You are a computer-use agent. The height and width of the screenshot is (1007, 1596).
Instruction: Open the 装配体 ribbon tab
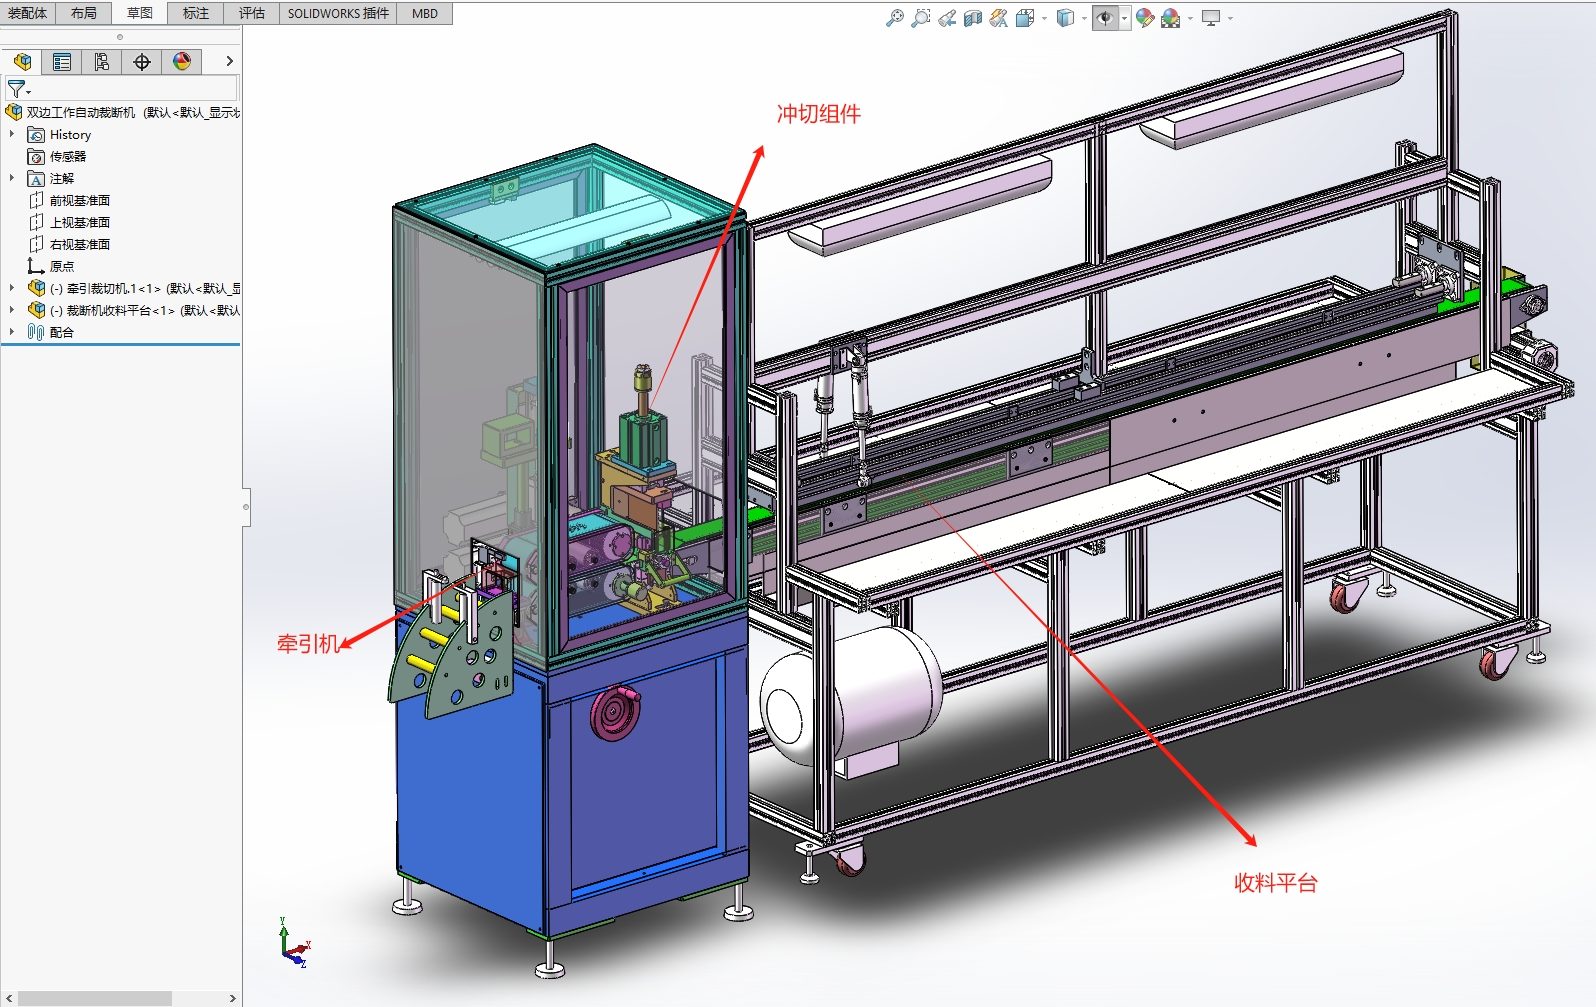coord(28,13)
